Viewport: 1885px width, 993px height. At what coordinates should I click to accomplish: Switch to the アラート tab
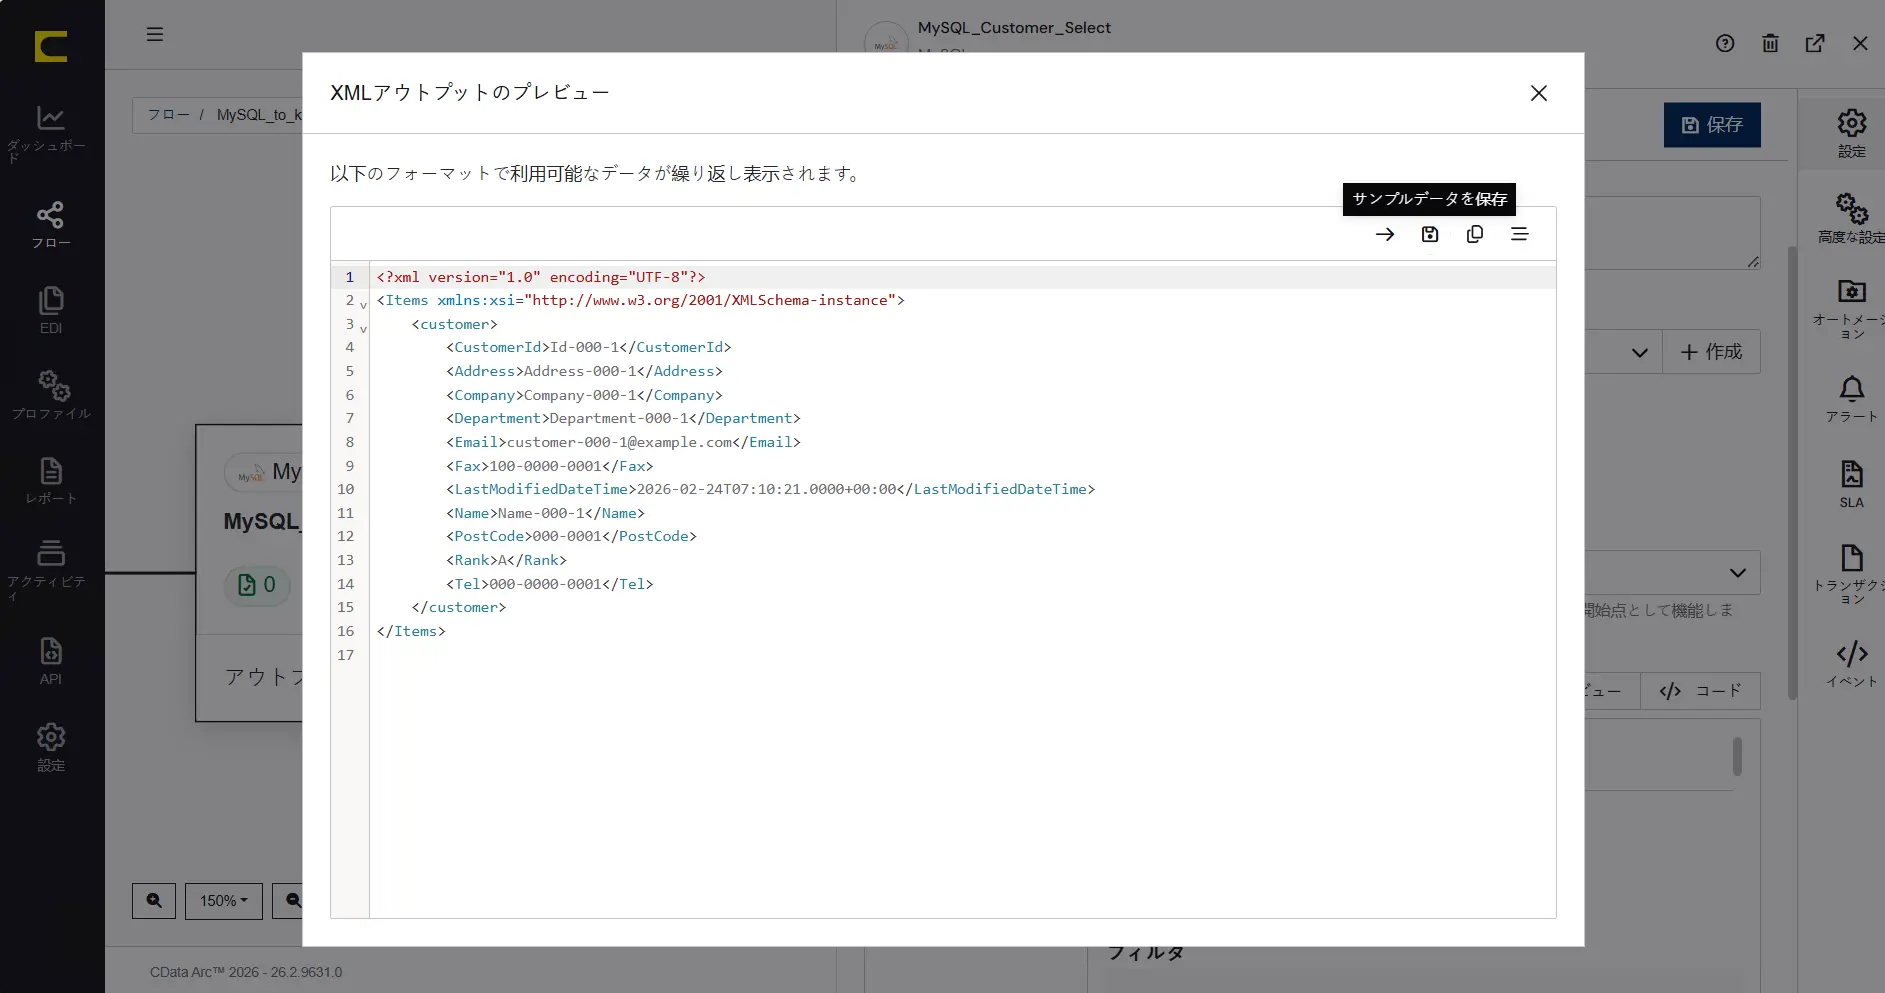coord(1852,399)
